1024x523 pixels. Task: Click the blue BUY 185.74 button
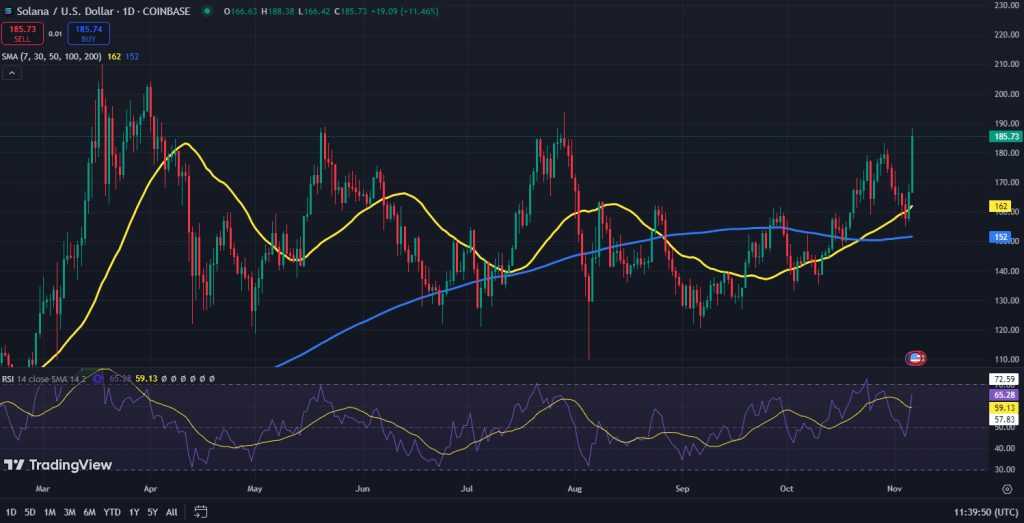tap(88, 33)
